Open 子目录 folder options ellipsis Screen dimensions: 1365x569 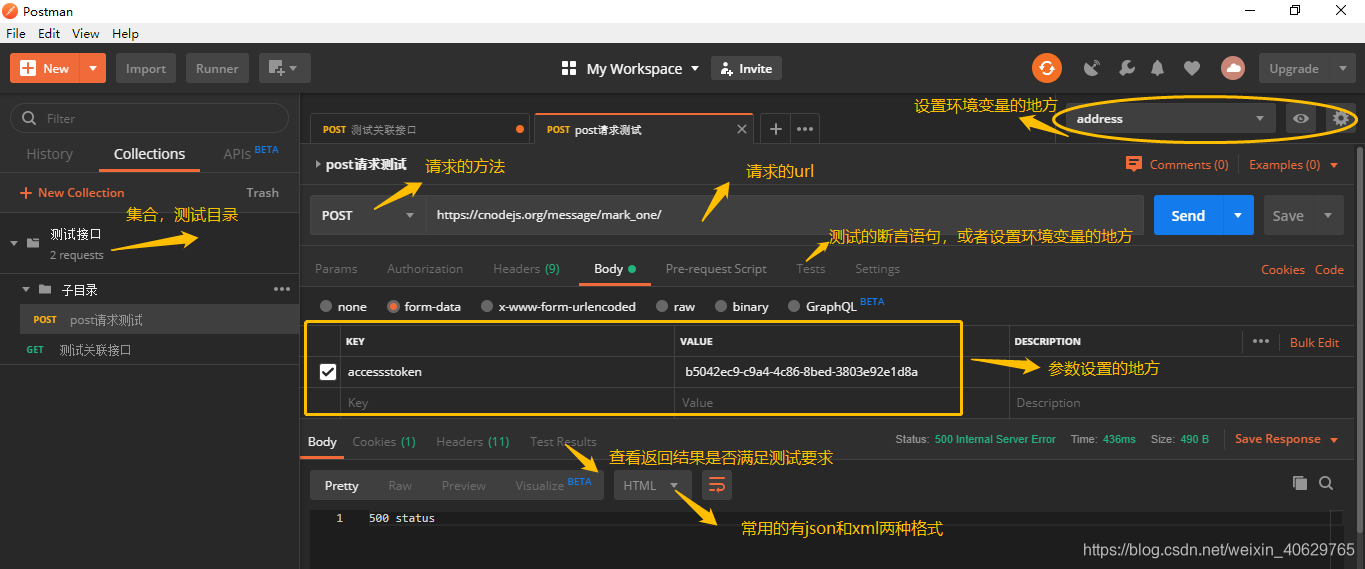(x=282, y=289)
